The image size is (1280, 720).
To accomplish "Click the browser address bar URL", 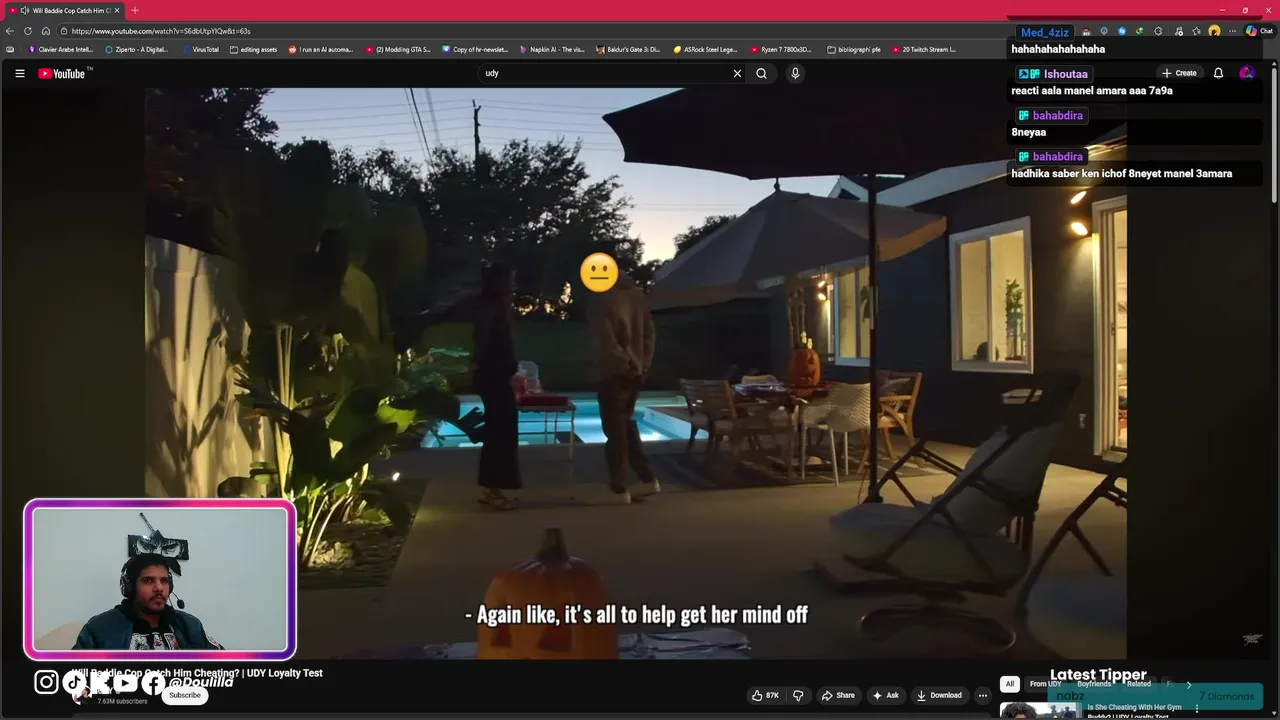I will click(161, 31).
